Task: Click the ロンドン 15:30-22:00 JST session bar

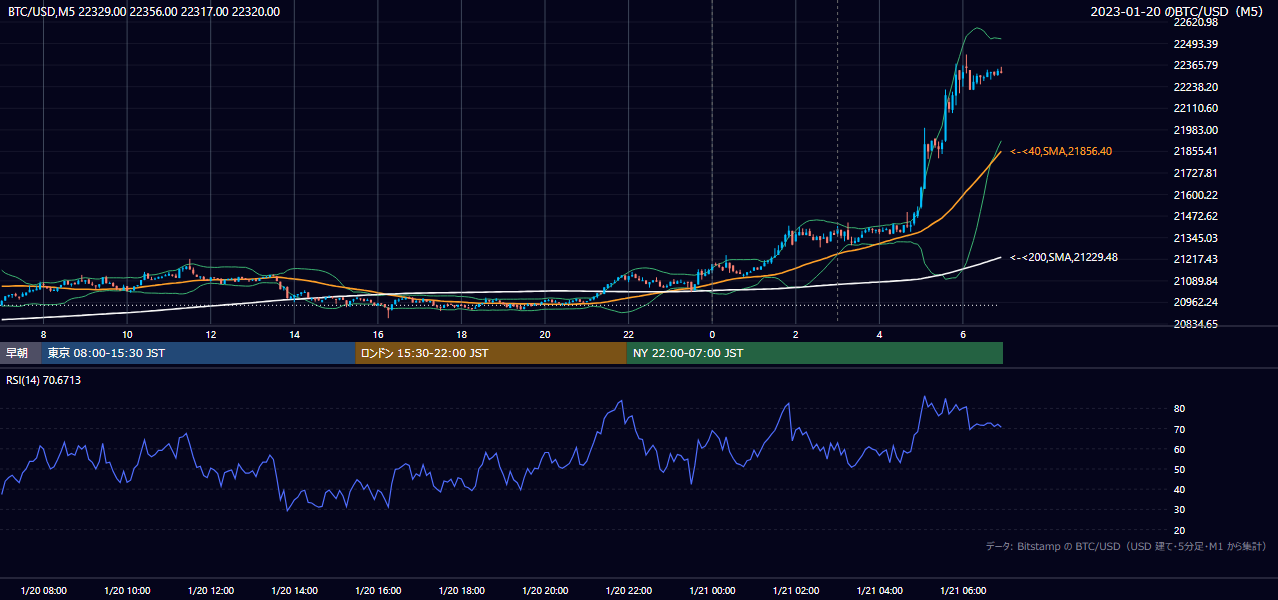Action: [491, 353]
